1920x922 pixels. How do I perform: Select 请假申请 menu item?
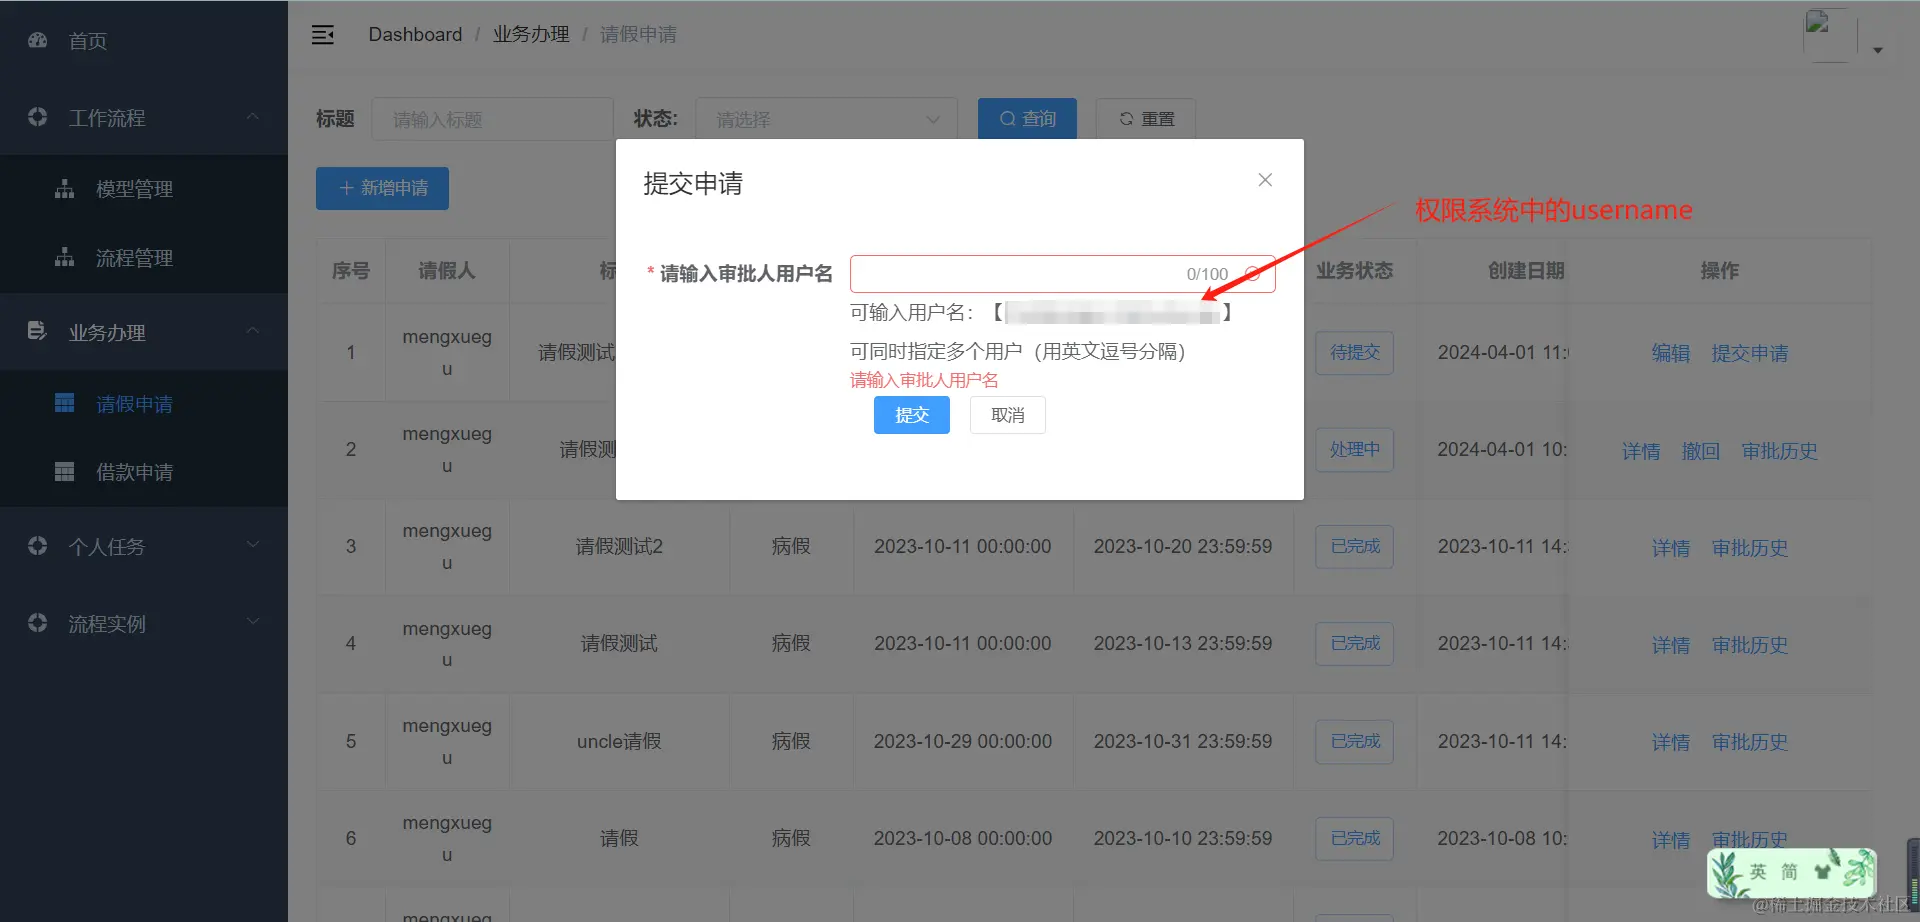(x=134, y=404)
